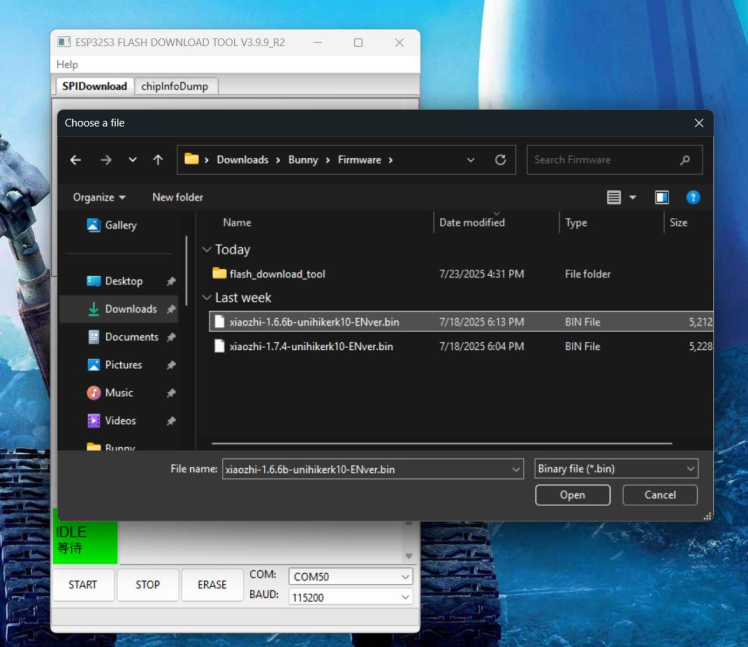Viewport: 748px width, 647px height.
Task: Toggle the preview pane icon
Action: coord(661,198)
